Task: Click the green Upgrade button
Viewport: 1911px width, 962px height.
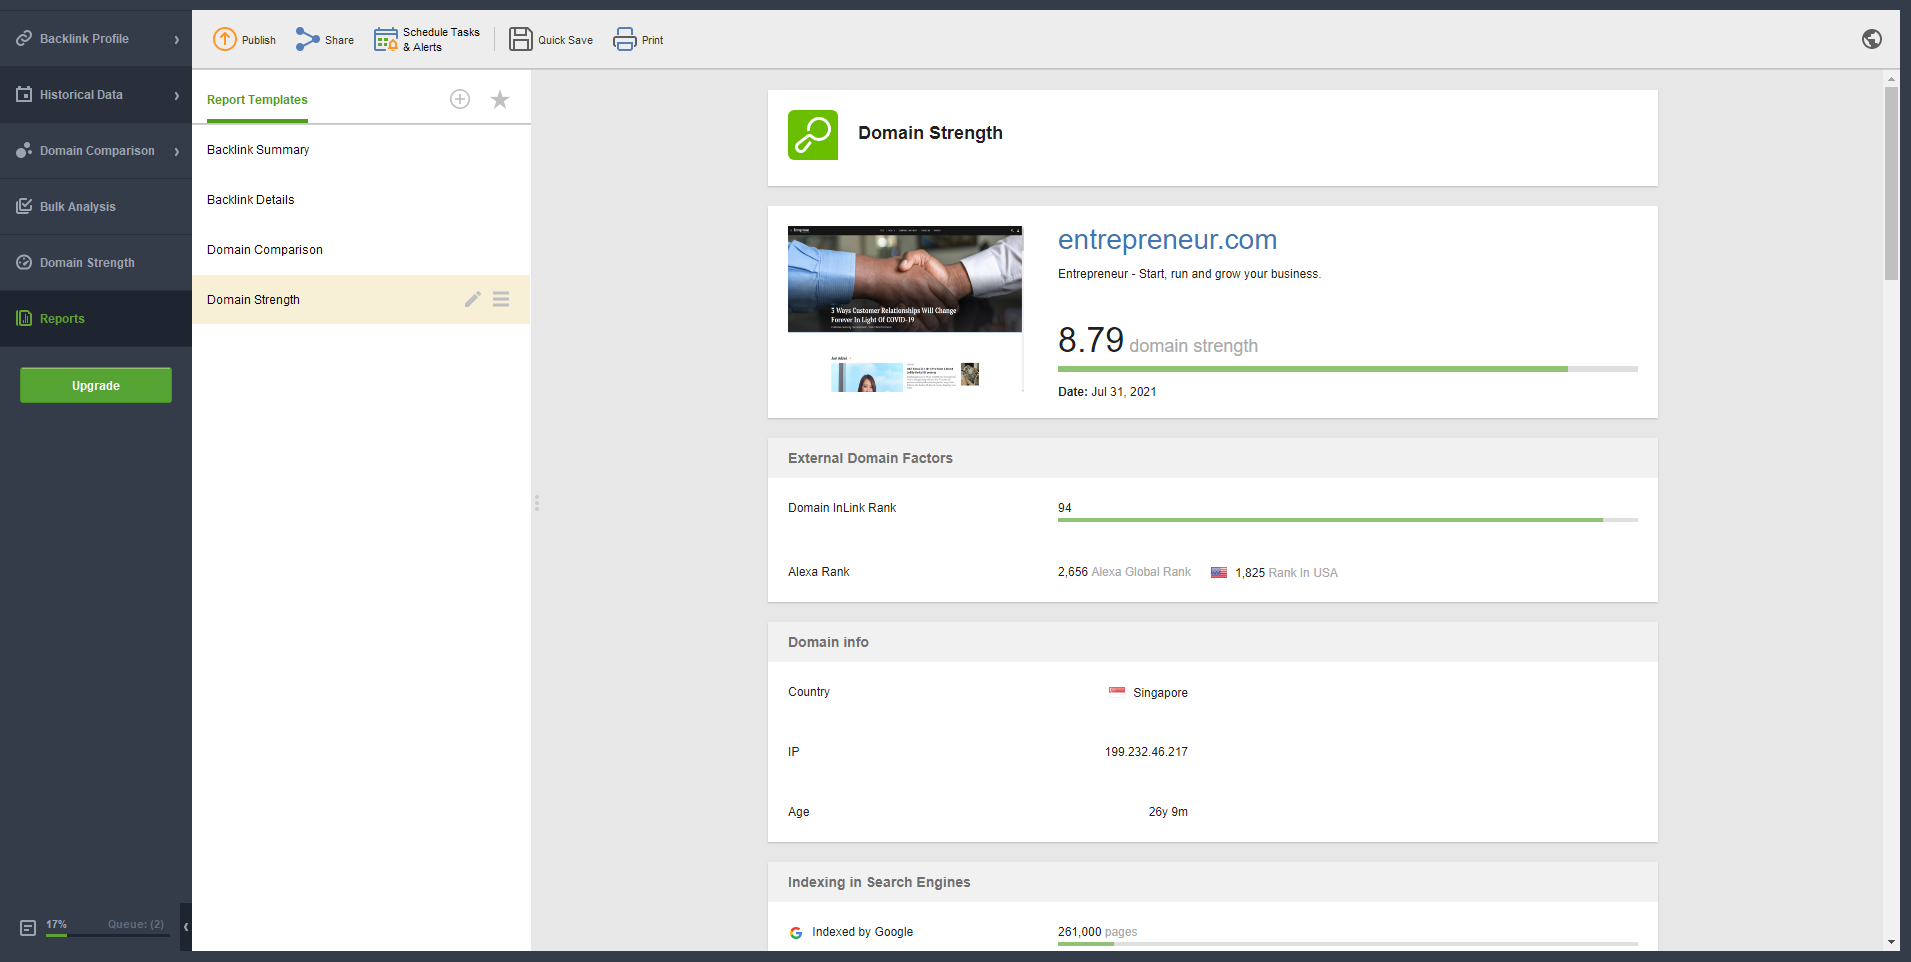Action: click(96, 385)
